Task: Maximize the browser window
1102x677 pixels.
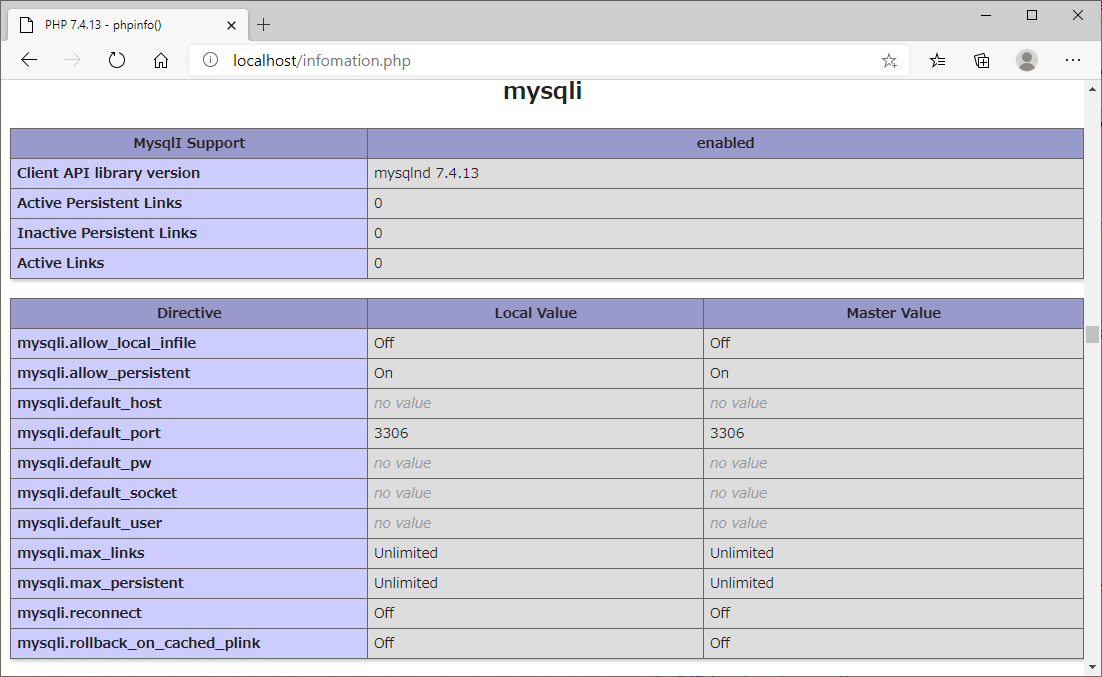Action: coord(1032,15)
